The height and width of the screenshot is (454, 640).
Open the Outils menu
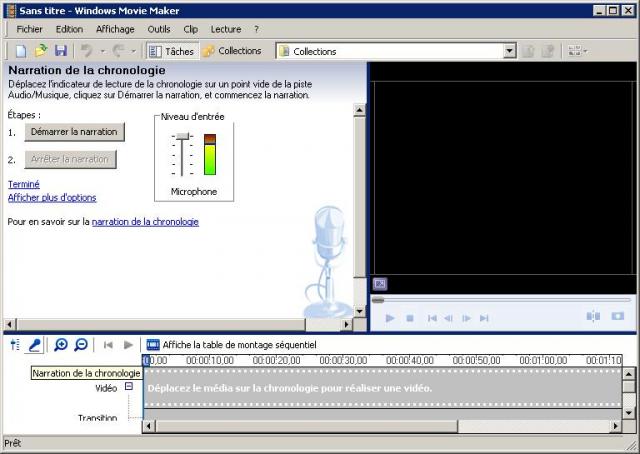(x=159, y=29)
